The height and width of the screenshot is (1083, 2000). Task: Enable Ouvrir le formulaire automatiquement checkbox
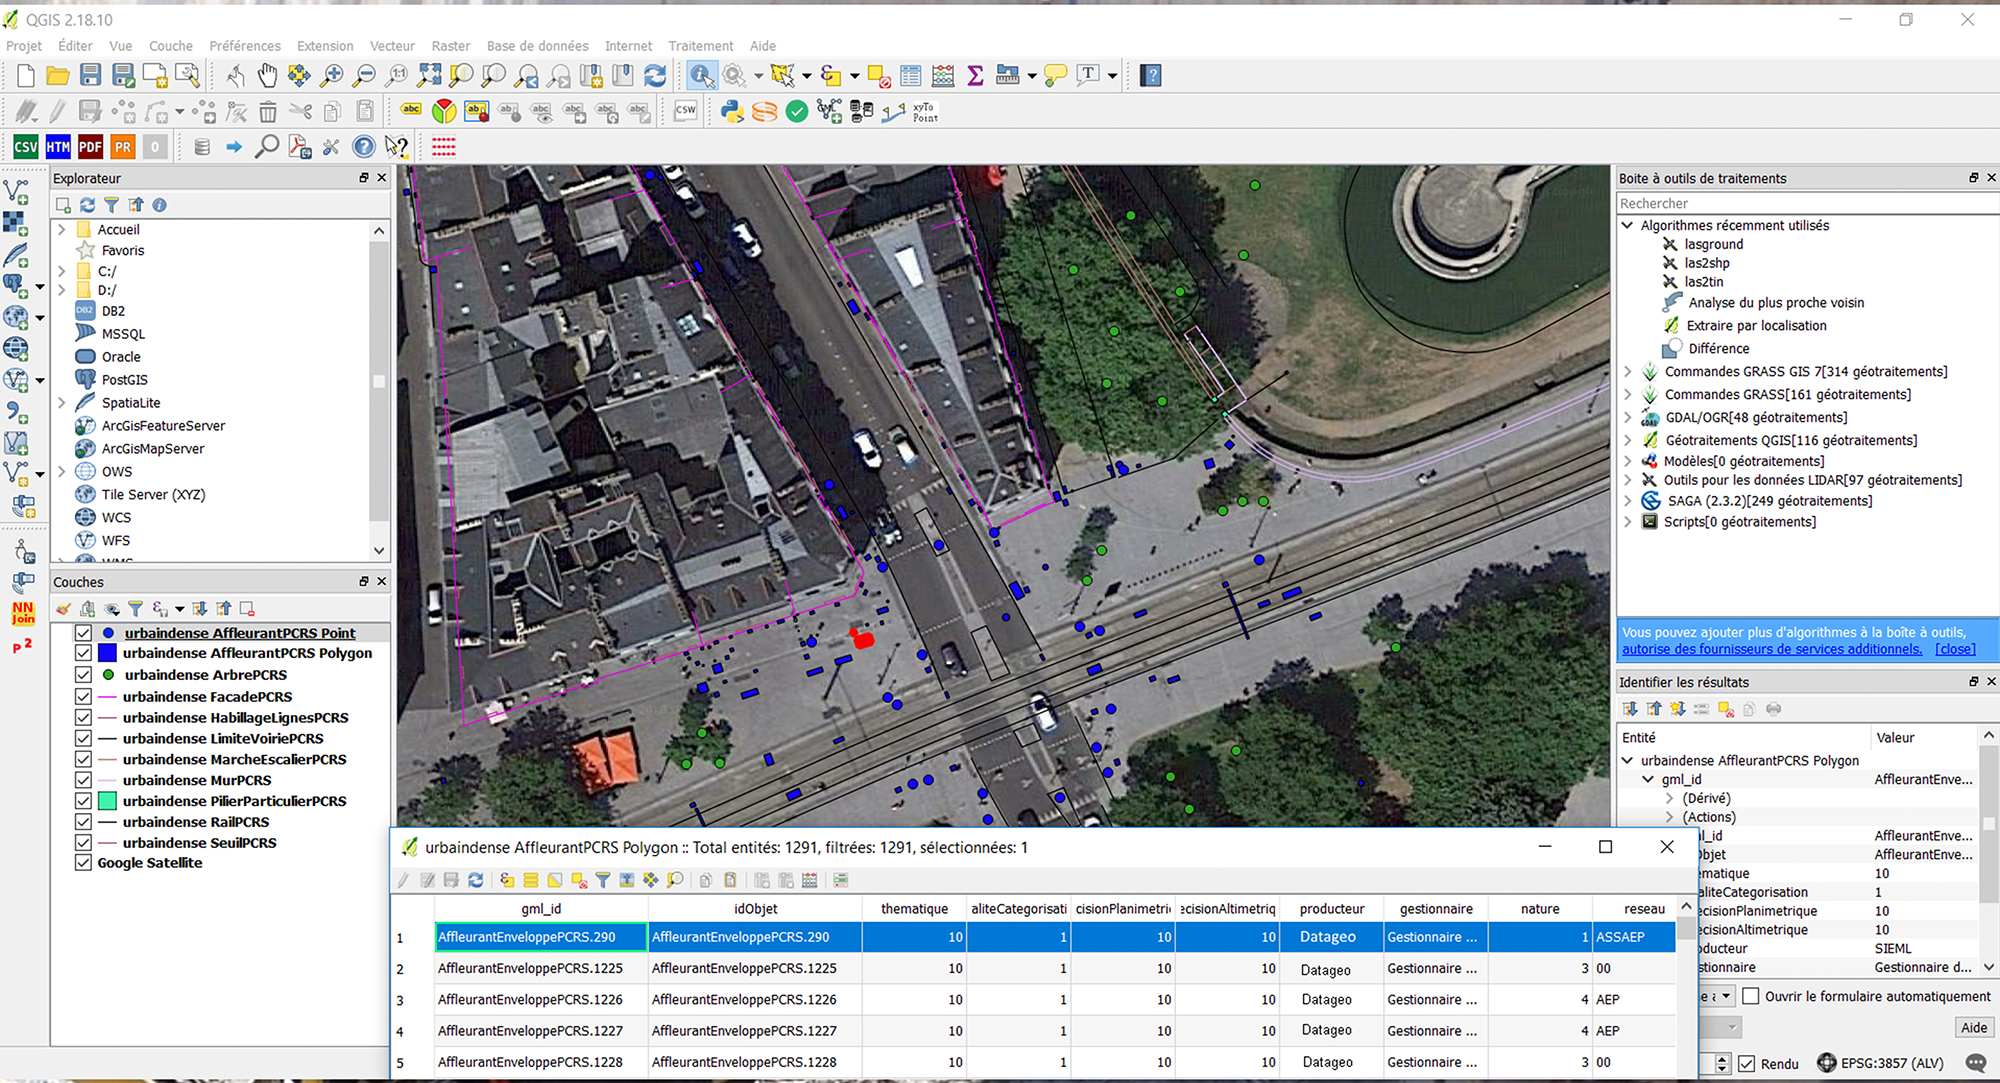point(1751,996)
